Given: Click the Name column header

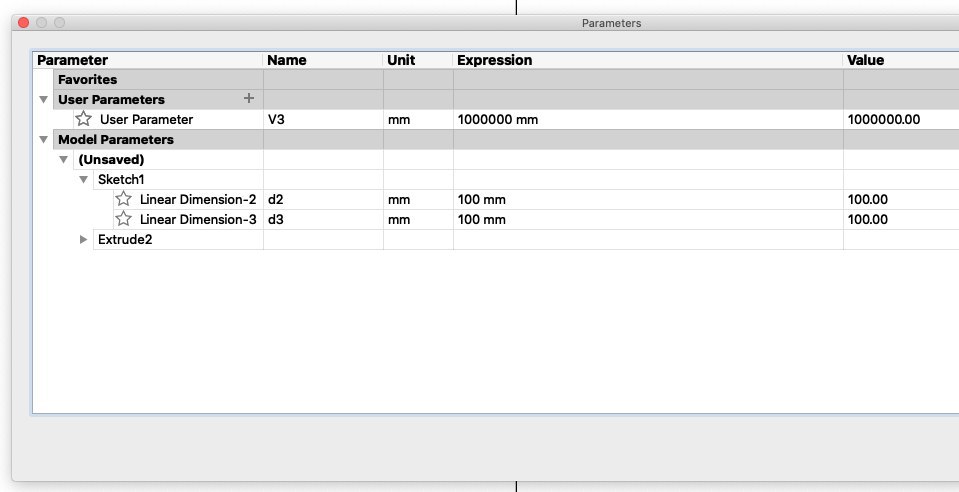Looking at the screenshot, I should pyautogui.click(x=323, y=60).
